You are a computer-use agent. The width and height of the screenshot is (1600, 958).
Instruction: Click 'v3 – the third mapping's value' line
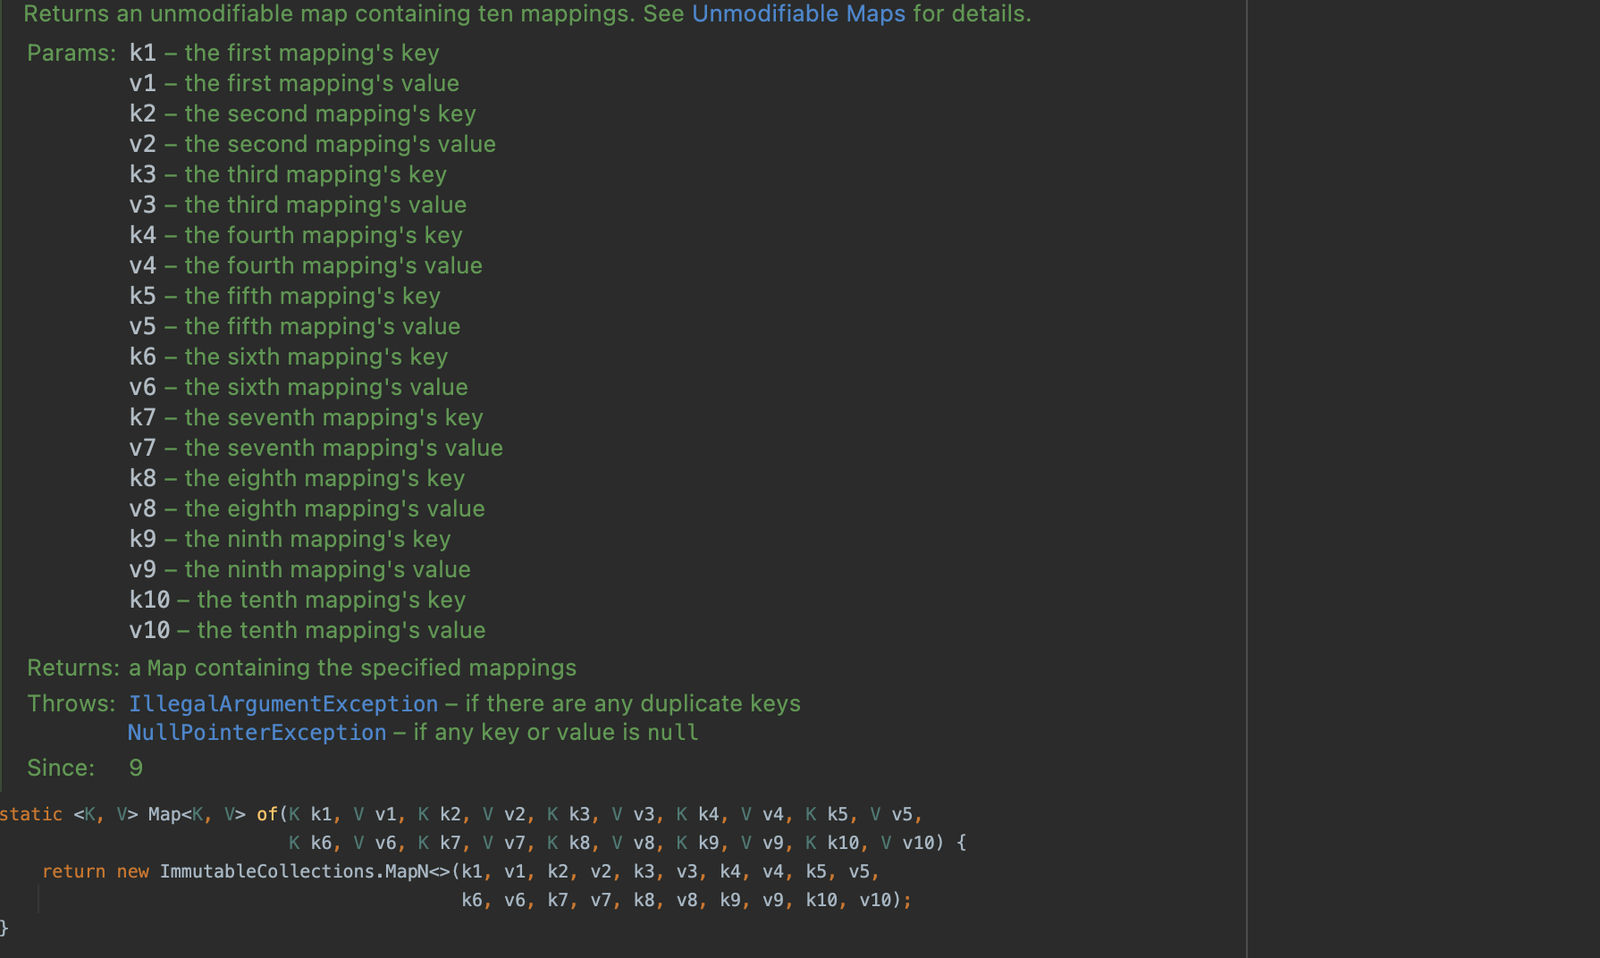pyautogui.click(x=298, y=205)
